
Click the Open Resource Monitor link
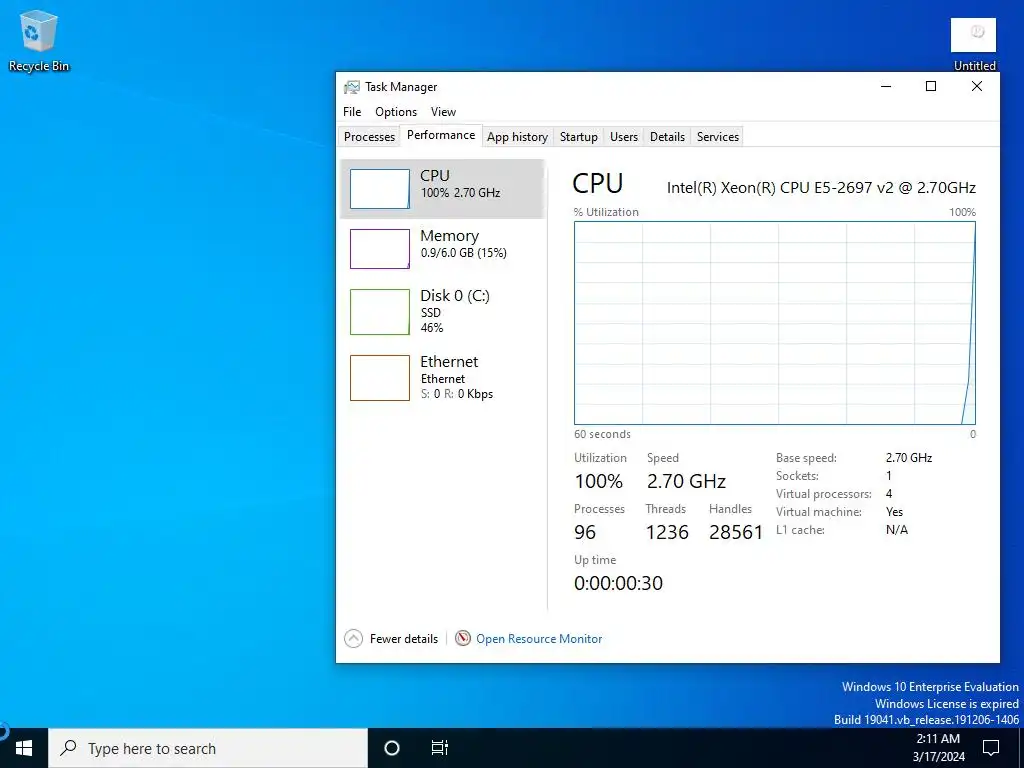539,639
